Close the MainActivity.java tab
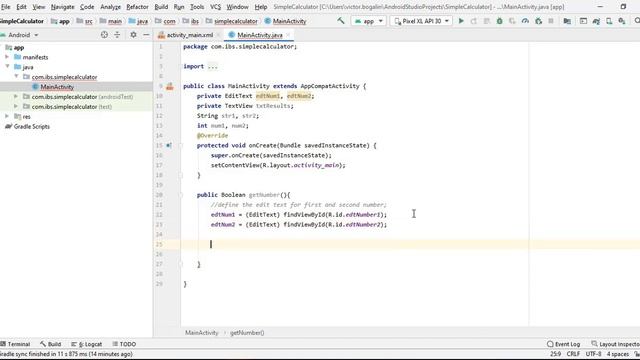This screenshot has width=640, height=360. click(x=288, y=35)
